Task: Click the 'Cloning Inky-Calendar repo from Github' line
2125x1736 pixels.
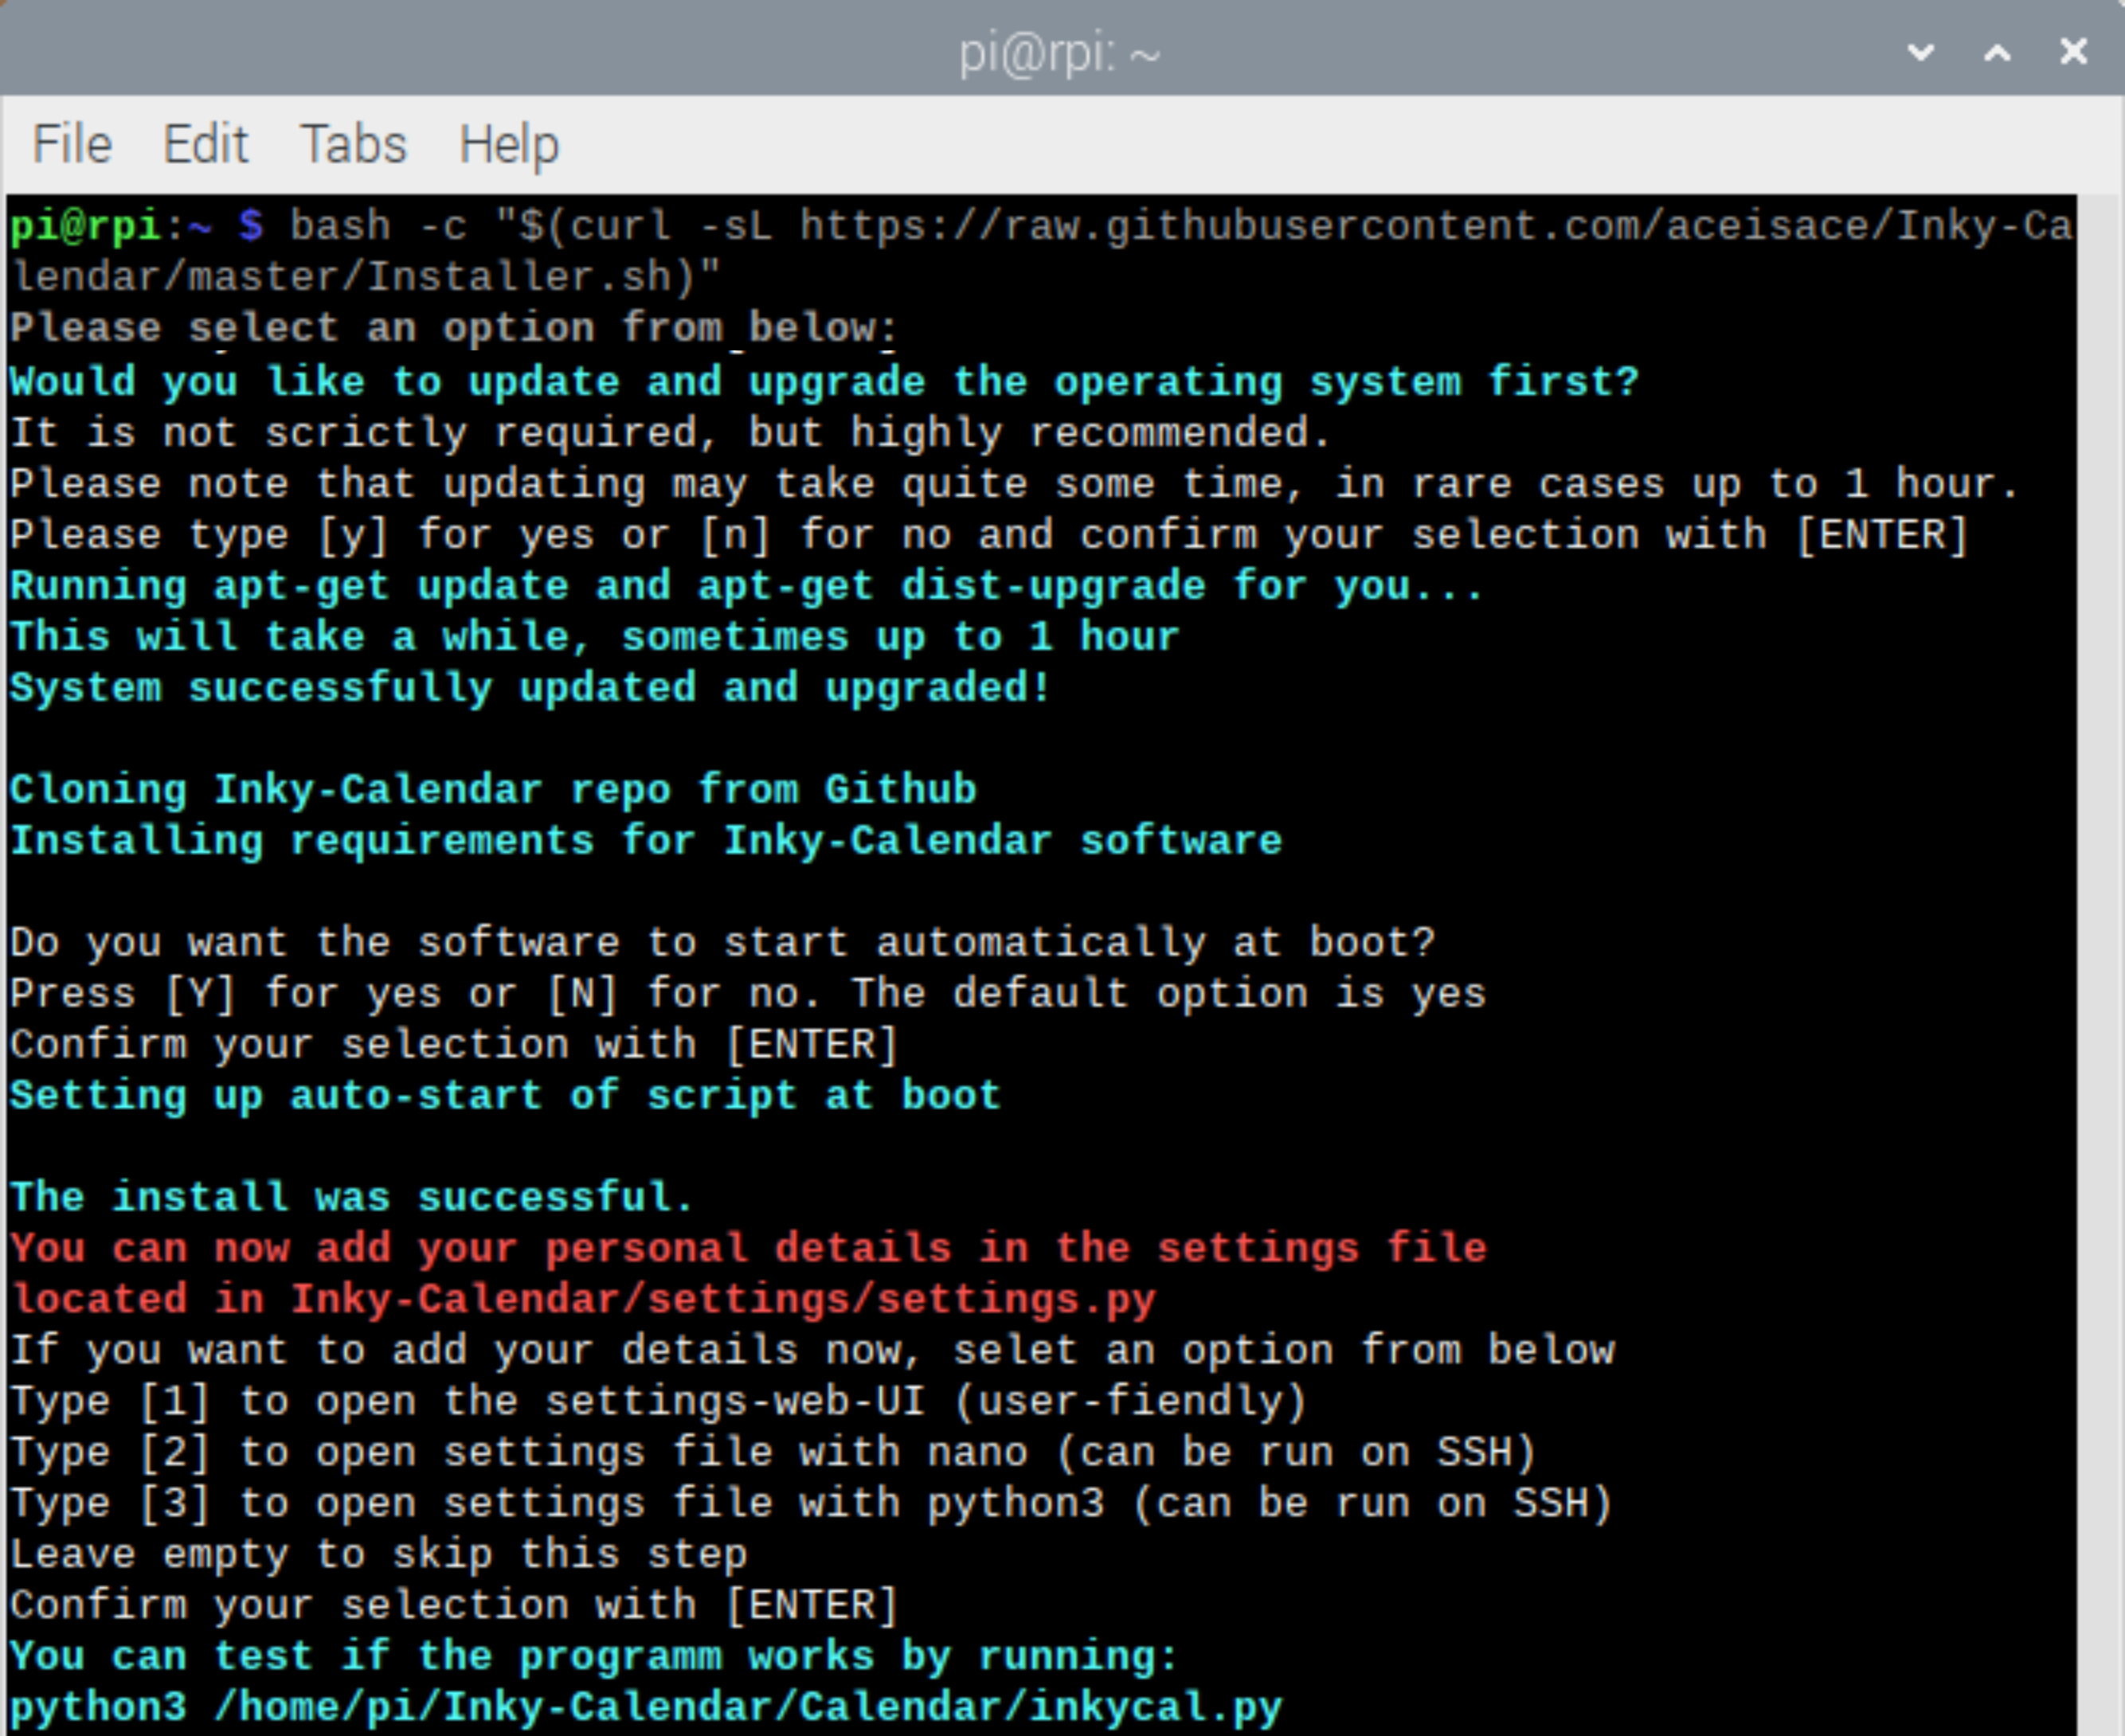Action: pyautogui.click(x=493, y=790)
